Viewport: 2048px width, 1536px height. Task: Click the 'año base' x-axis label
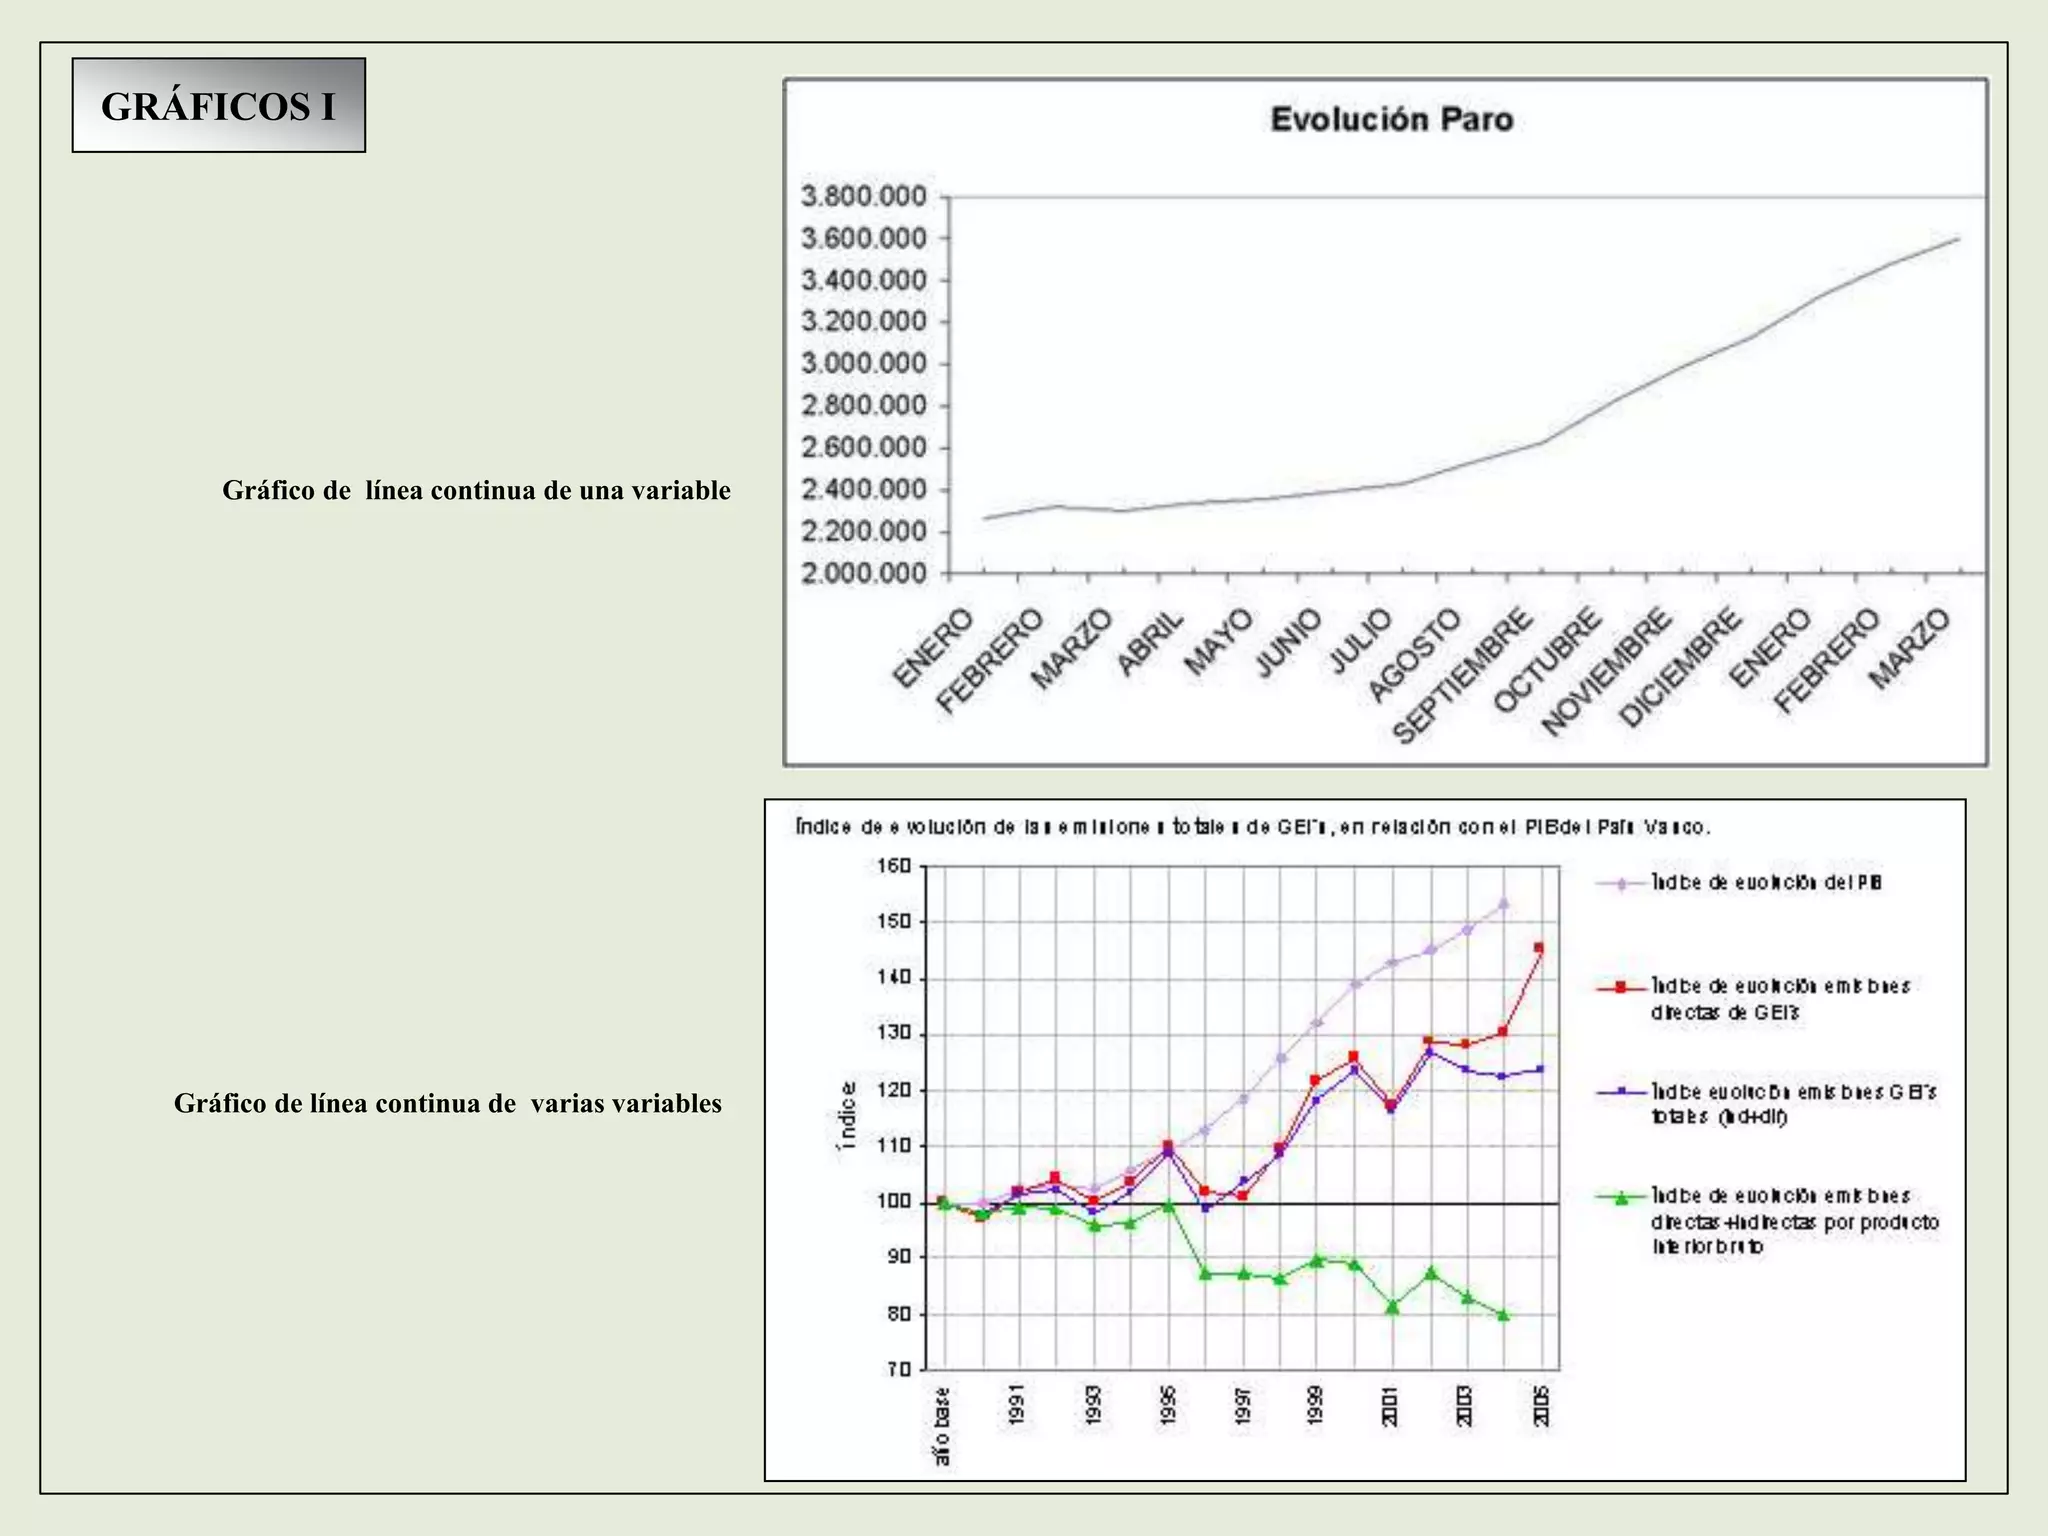[x=942, y=1426]
